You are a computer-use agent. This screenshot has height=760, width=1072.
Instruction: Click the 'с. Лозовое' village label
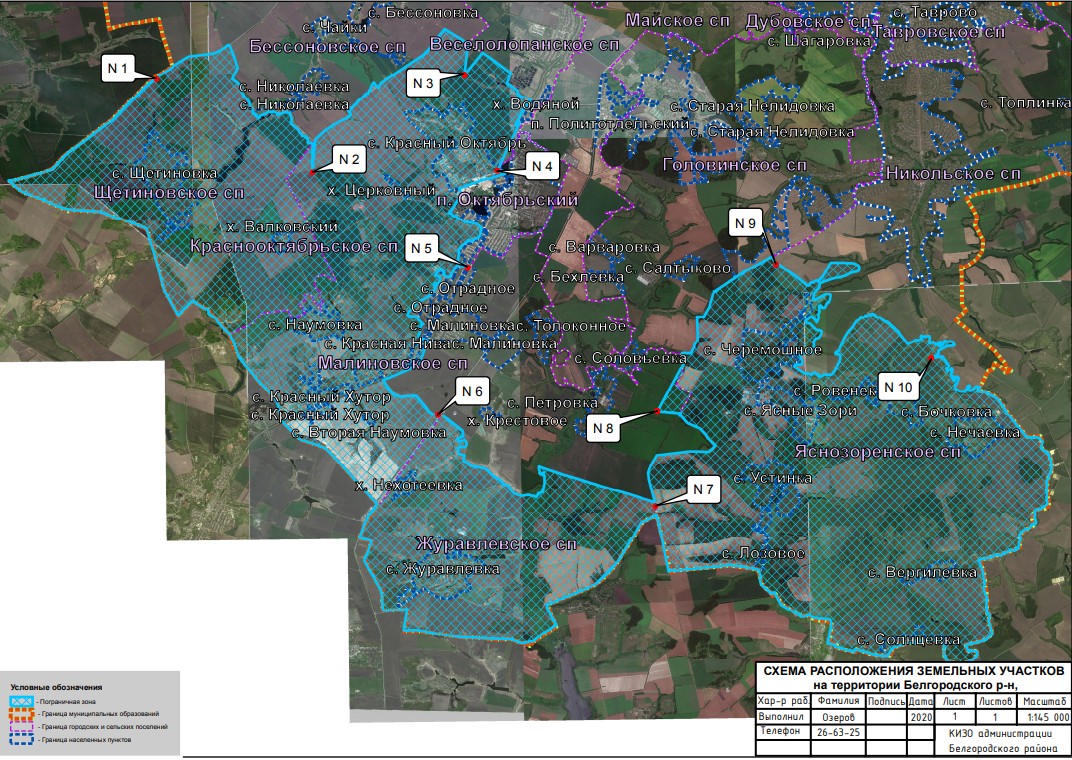[x=764, y=553]
